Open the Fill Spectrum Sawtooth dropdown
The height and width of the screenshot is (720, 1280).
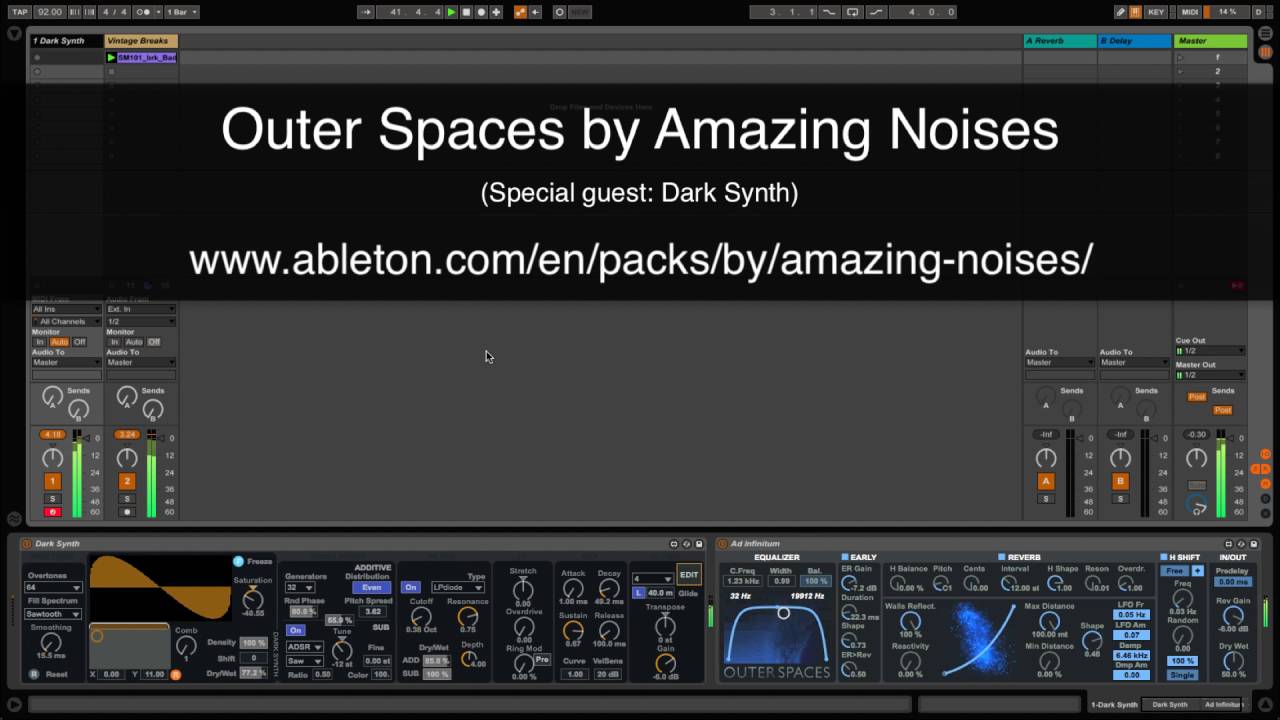53,614
